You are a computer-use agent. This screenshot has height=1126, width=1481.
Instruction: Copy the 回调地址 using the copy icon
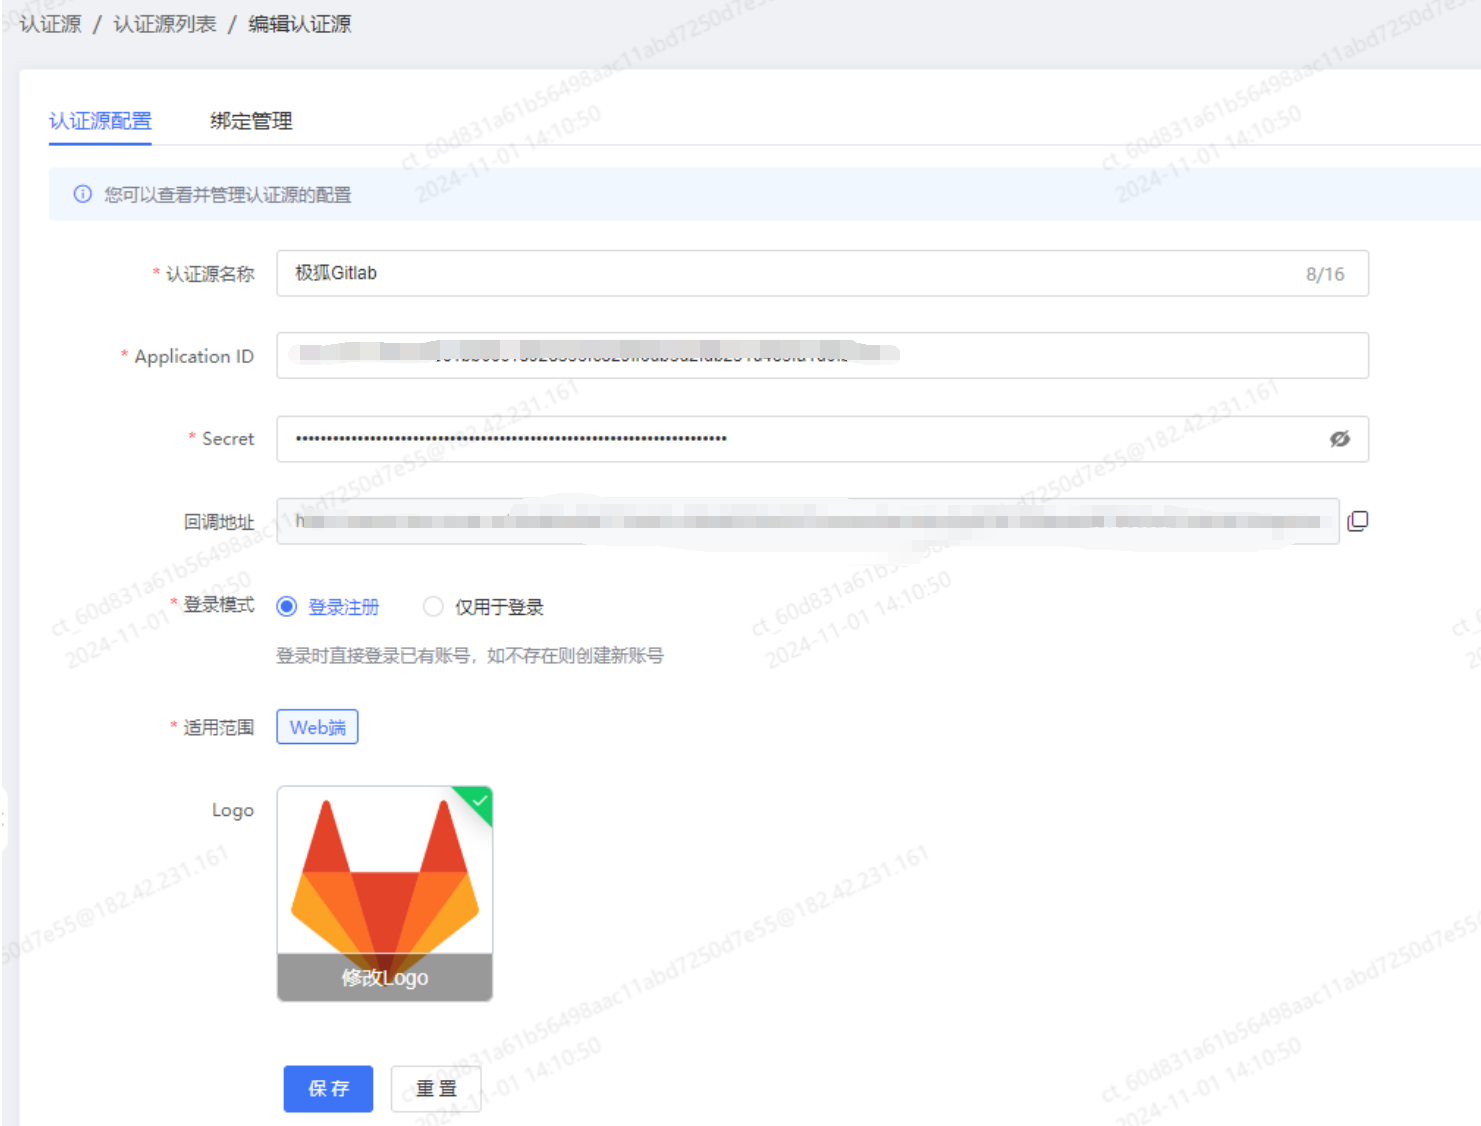pos(1357,521)
